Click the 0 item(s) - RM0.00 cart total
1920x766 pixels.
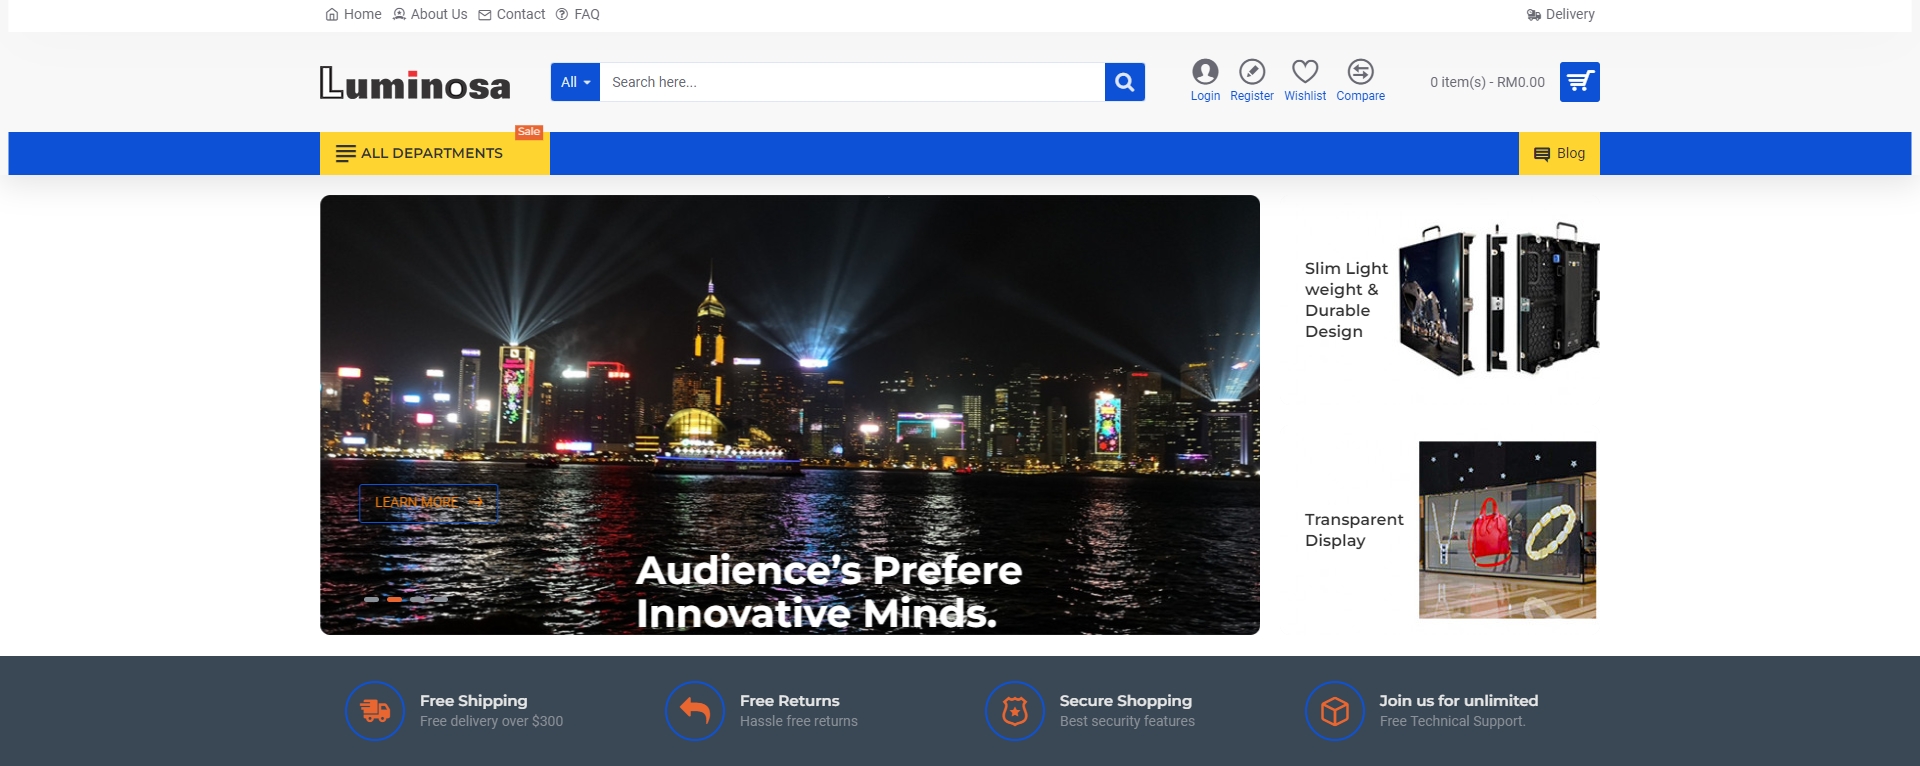point(1487,82)
